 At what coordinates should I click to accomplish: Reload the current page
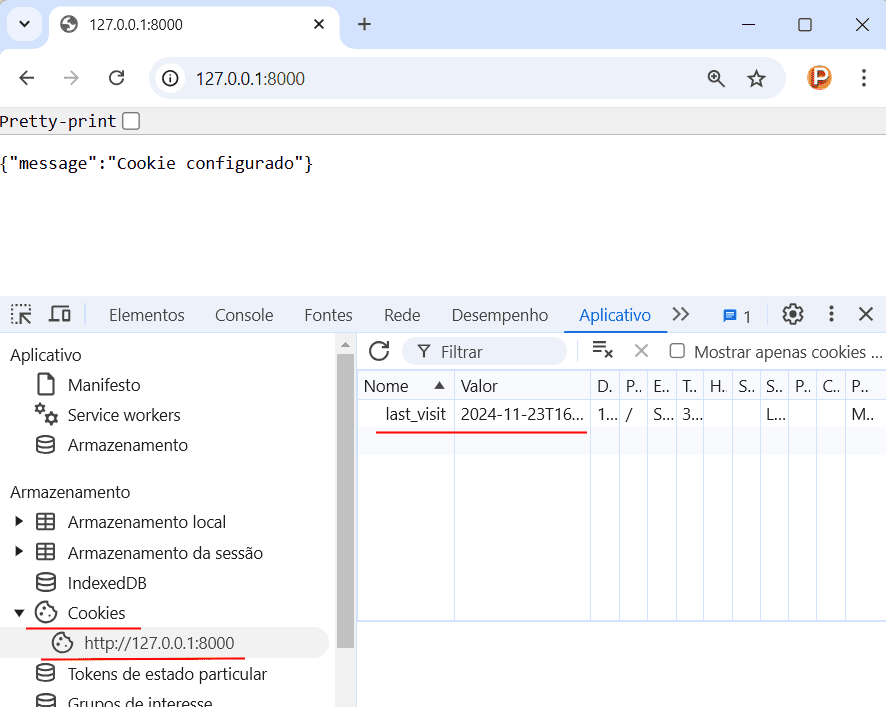pos(116,78)
